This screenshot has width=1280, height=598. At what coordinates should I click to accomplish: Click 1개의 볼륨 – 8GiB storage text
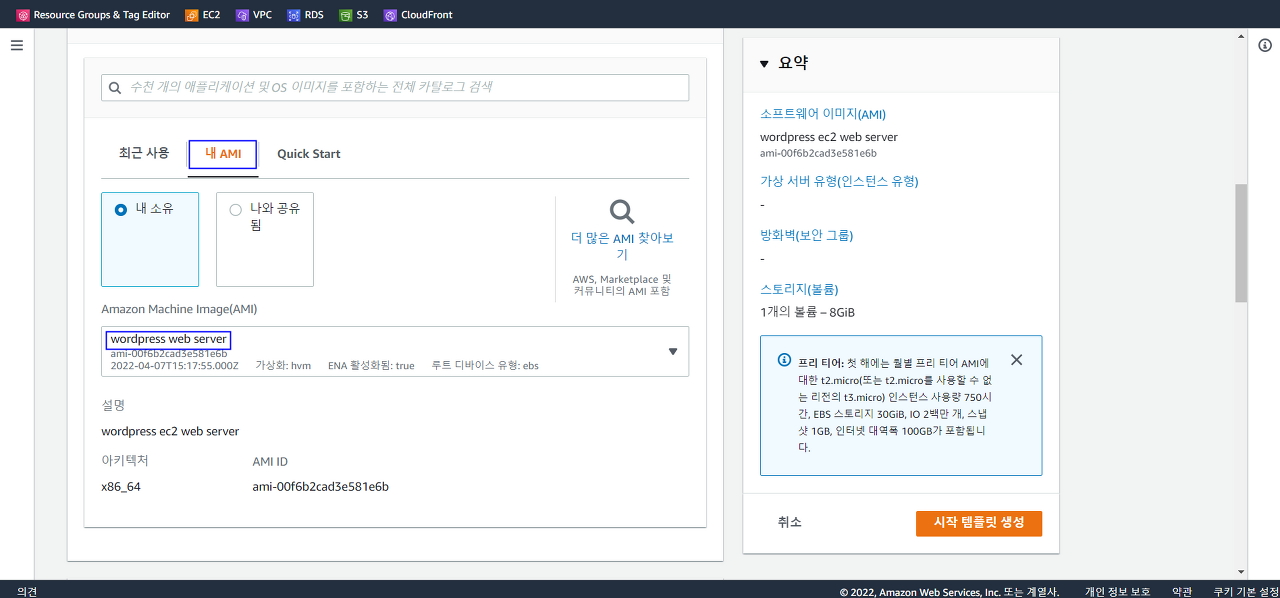click(807, 312)
